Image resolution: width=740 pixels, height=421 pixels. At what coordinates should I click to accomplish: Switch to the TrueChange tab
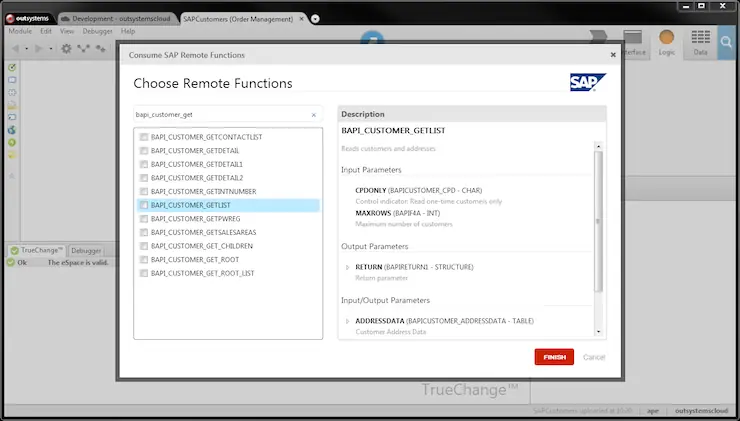[x=37, y=250]
